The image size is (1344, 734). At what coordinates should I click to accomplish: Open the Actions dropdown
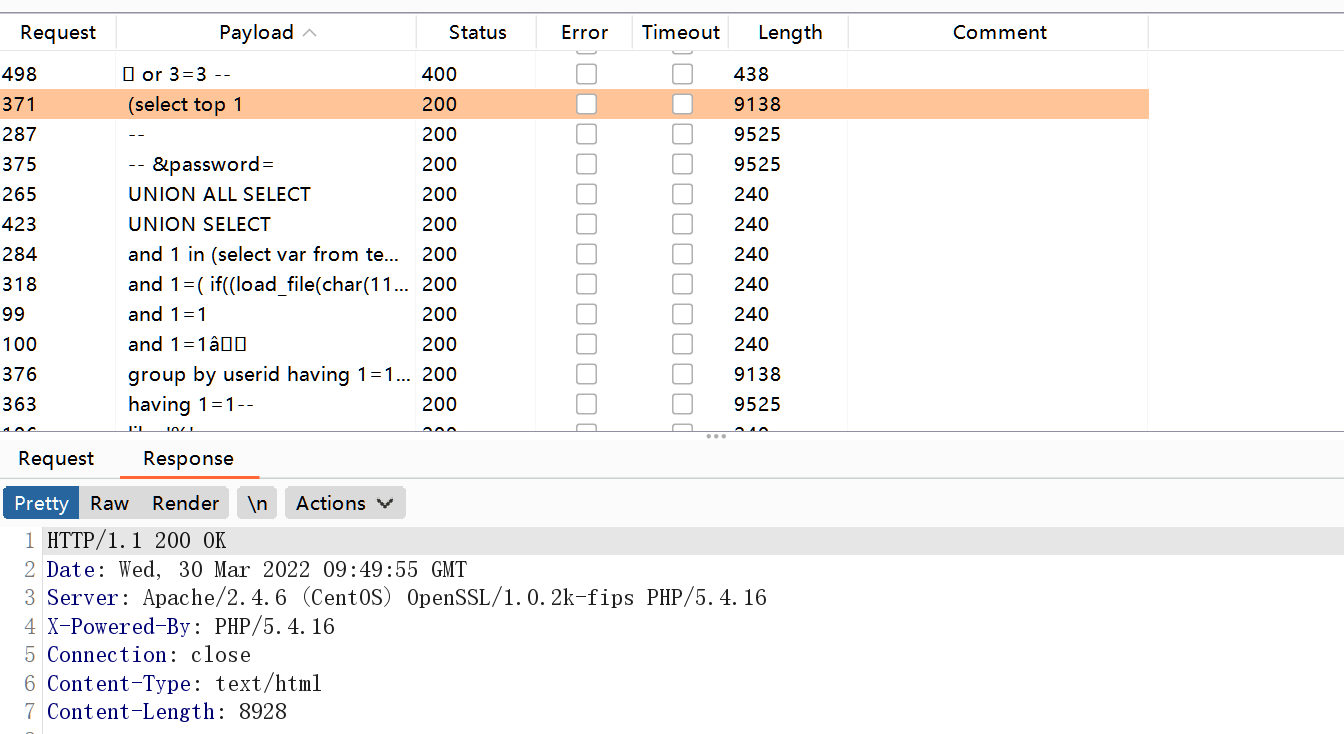[x=345, y=503]
